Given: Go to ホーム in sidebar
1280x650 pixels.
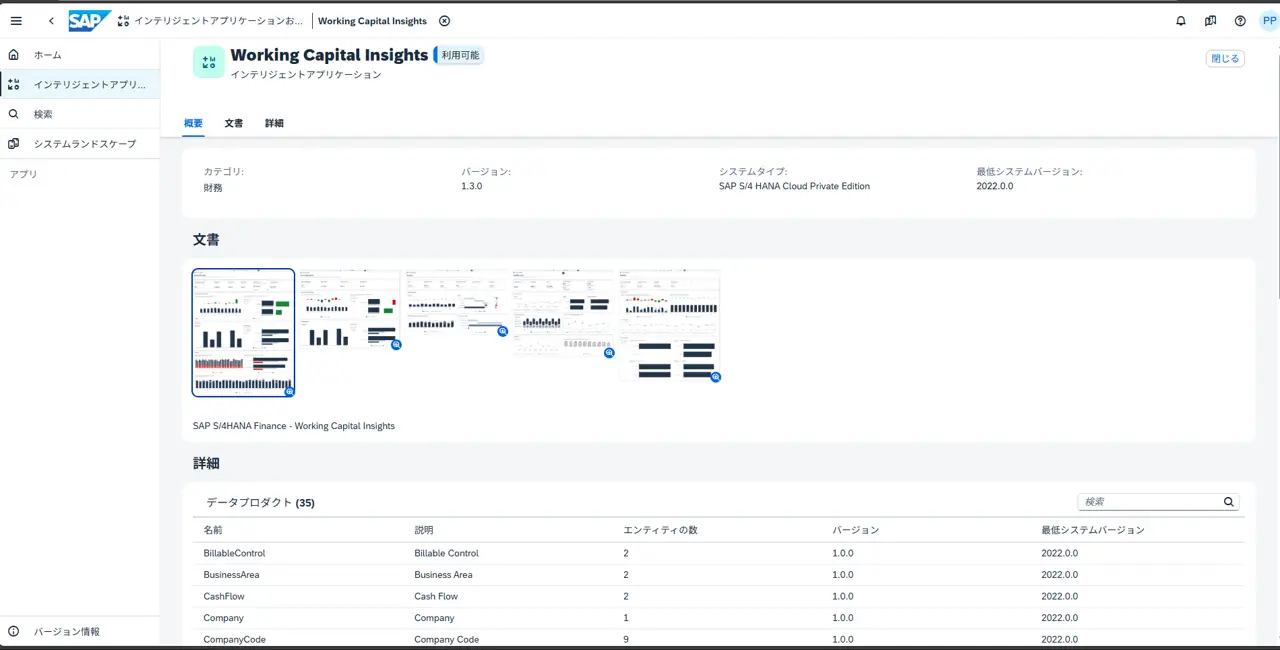Looking at the screenshot, I should (x=48, y=55).
